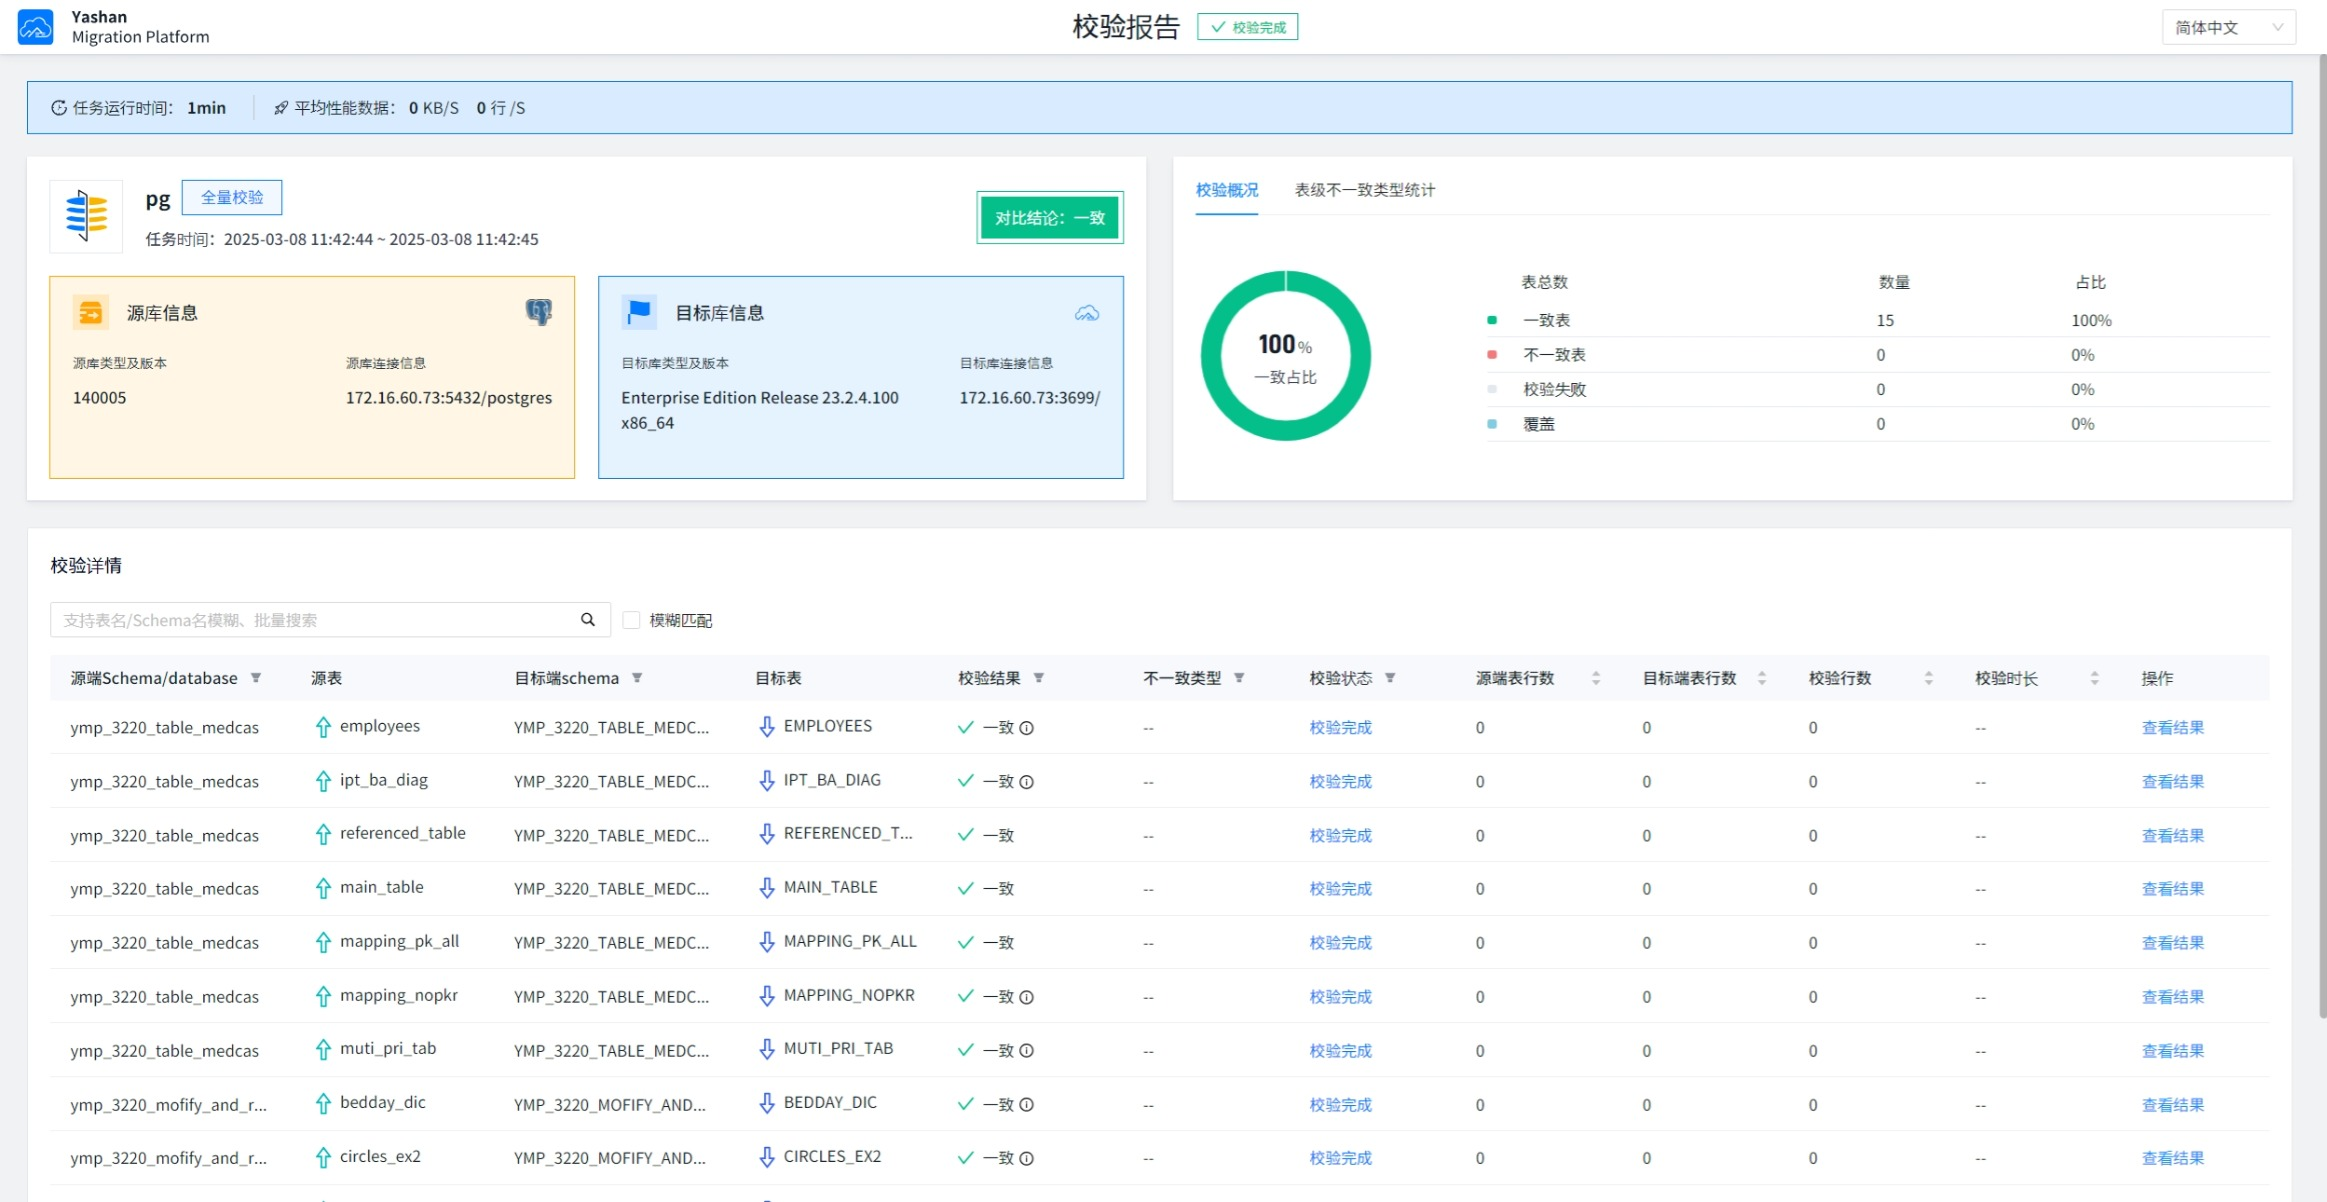Image resolution: width=2327 pixels, height=1202 pixels.
Task: Open filter for 校验状态 column
Action: click(x=1390, y=678)
